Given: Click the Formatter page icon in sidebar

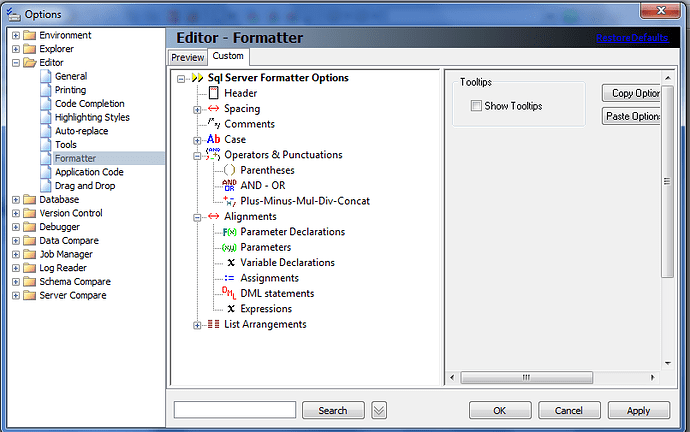Looking at the screenshot, I should point(46,158).
